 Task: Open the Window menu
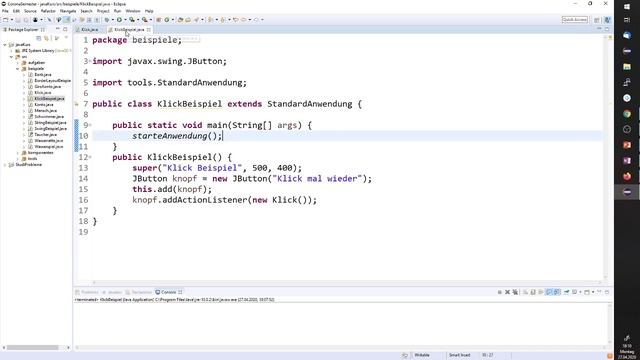point(133,11)
